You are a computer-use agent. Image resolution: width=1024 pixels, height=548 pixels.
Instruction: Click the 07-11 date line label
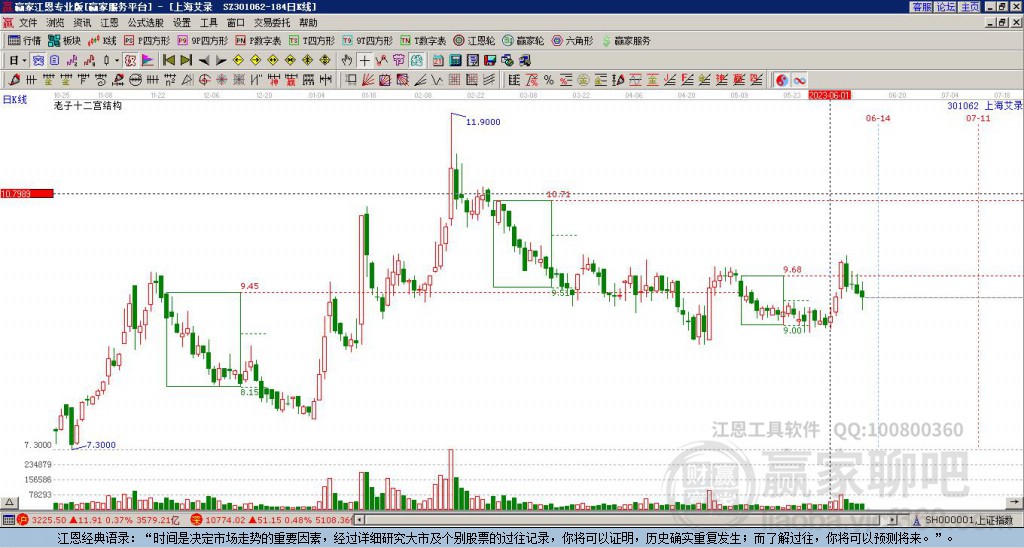(978, 118)
